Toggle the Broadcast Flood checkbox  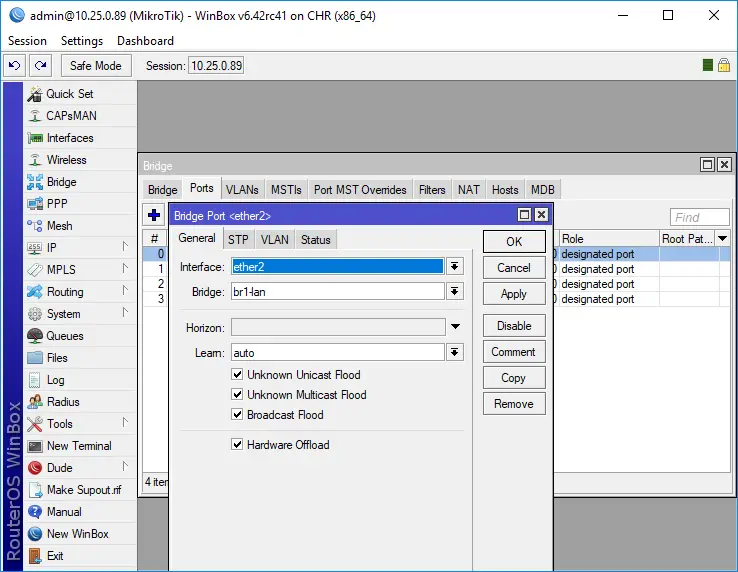pos(237,415)
